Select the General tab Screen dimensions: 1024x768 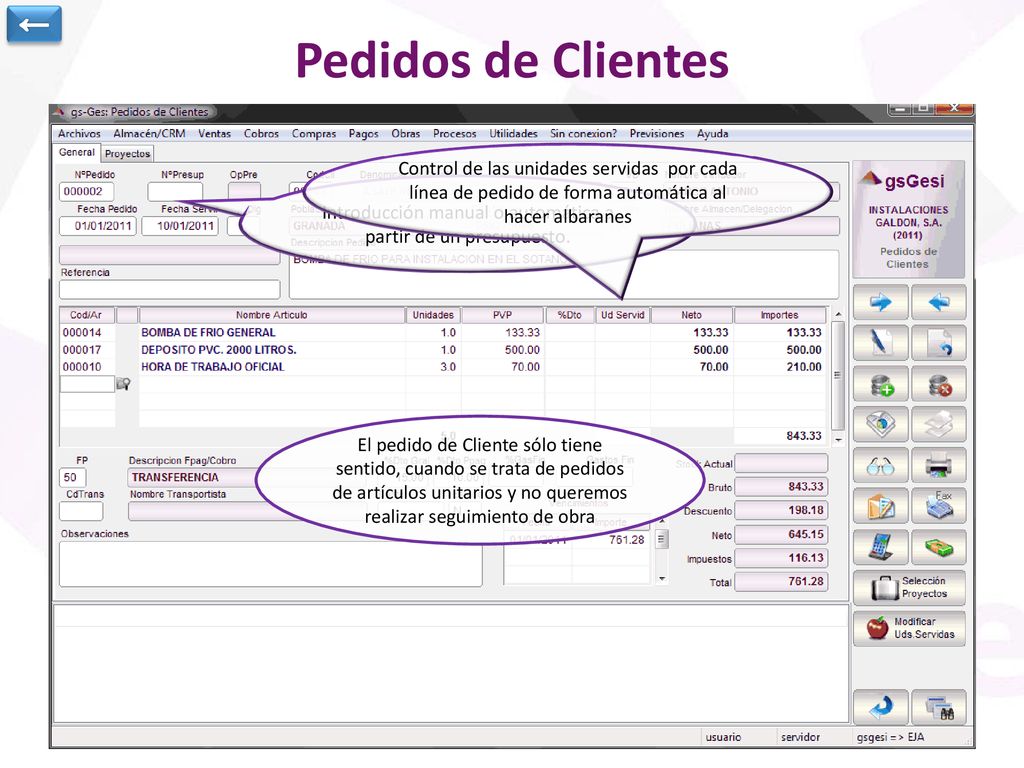coord(76,152)
